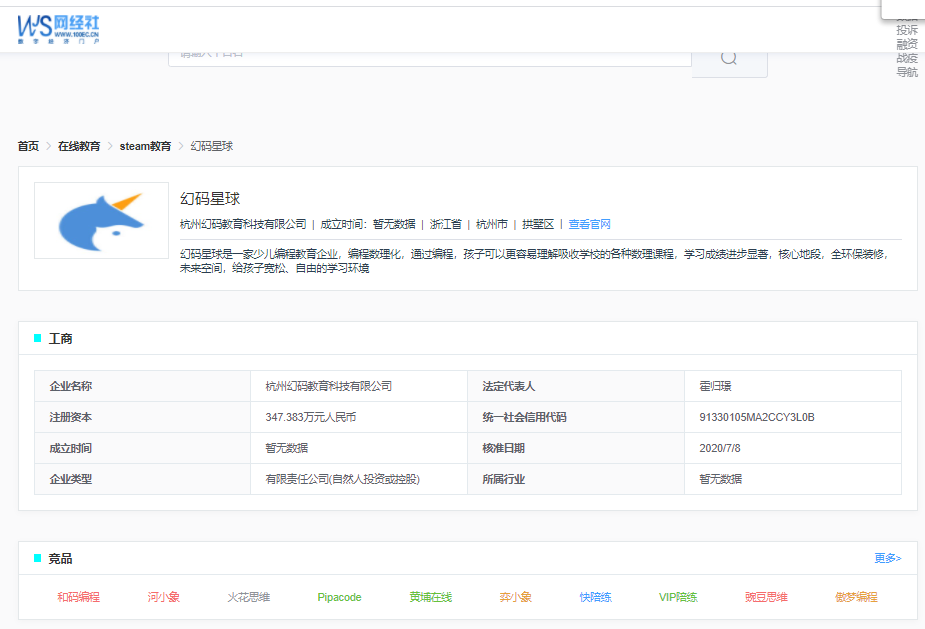Click credit code 91330105MA2CCY3L0B
This screenshot has width=925, height=629.
tap(757, 417)
